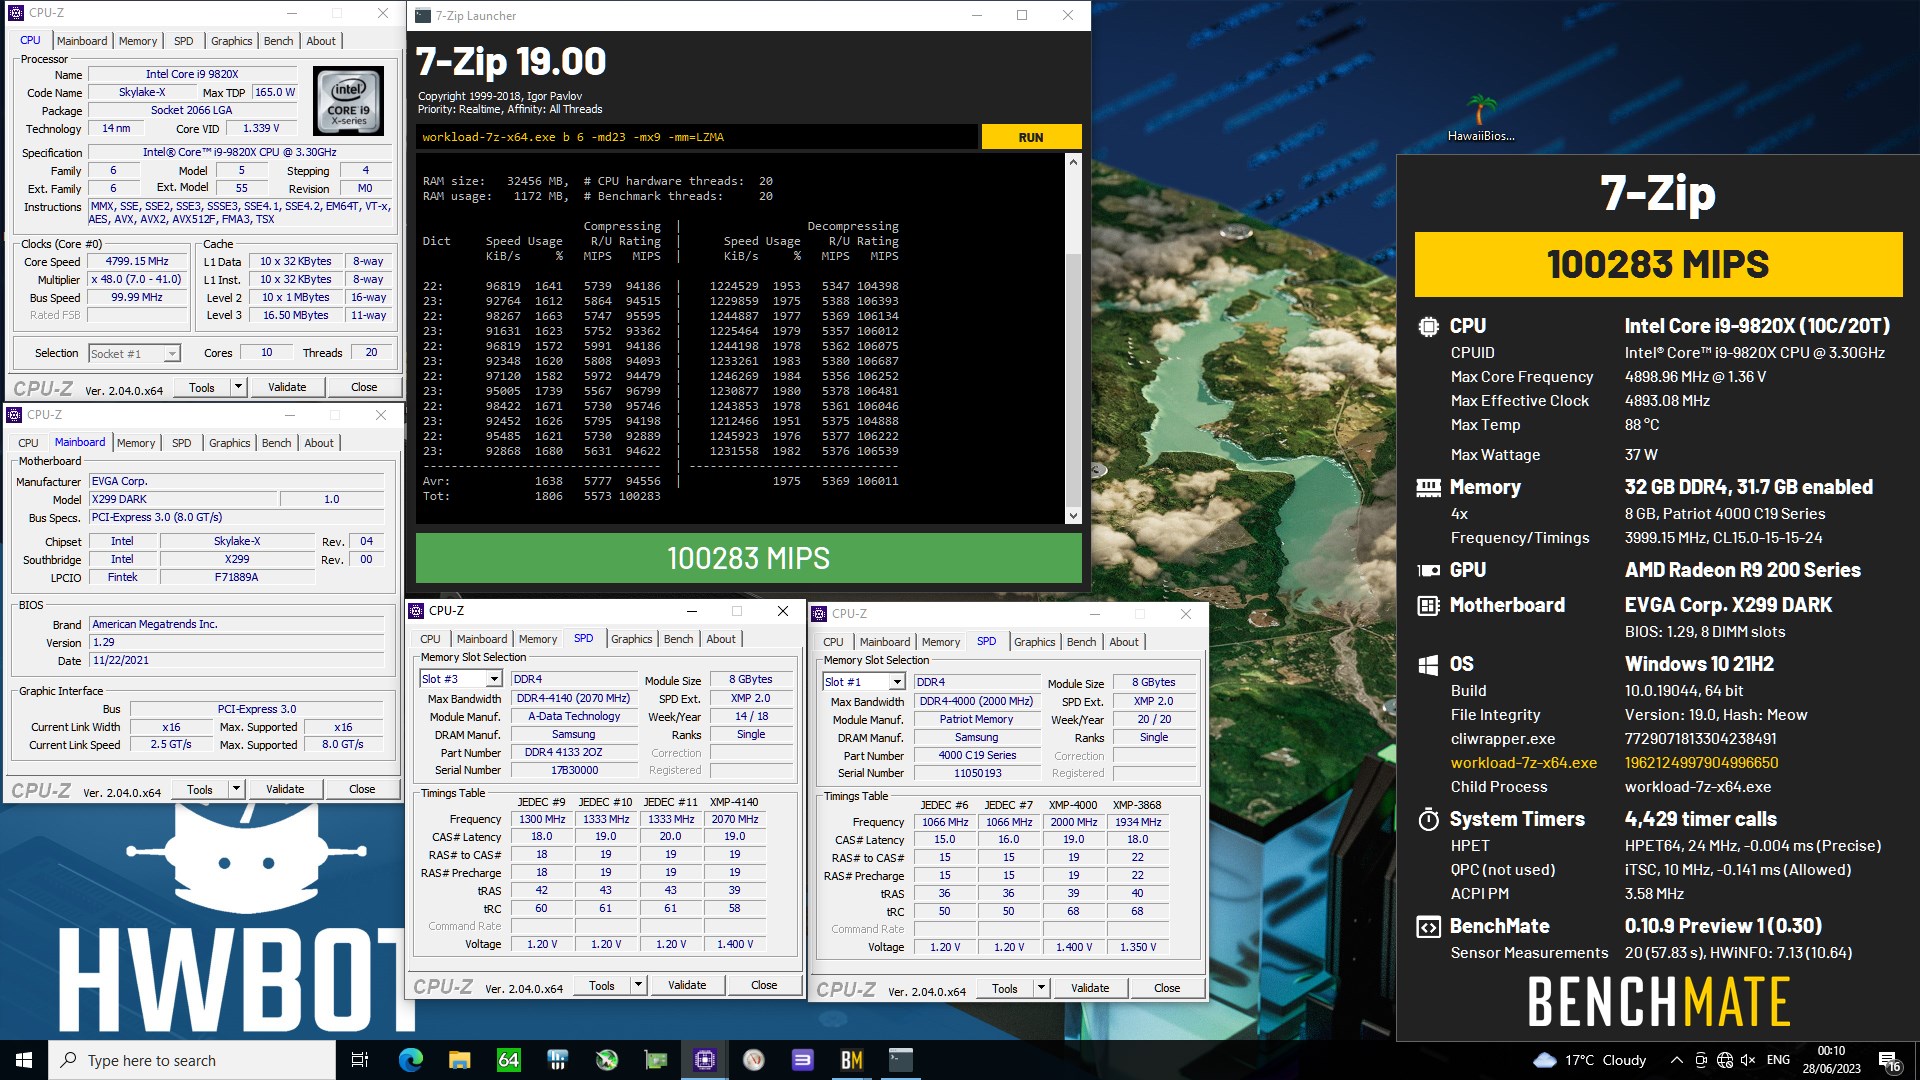Switch to Memory tab in top CPU-Z window
The height and width of the screenshot is (1080, 1920).
[x=138, y=41]
